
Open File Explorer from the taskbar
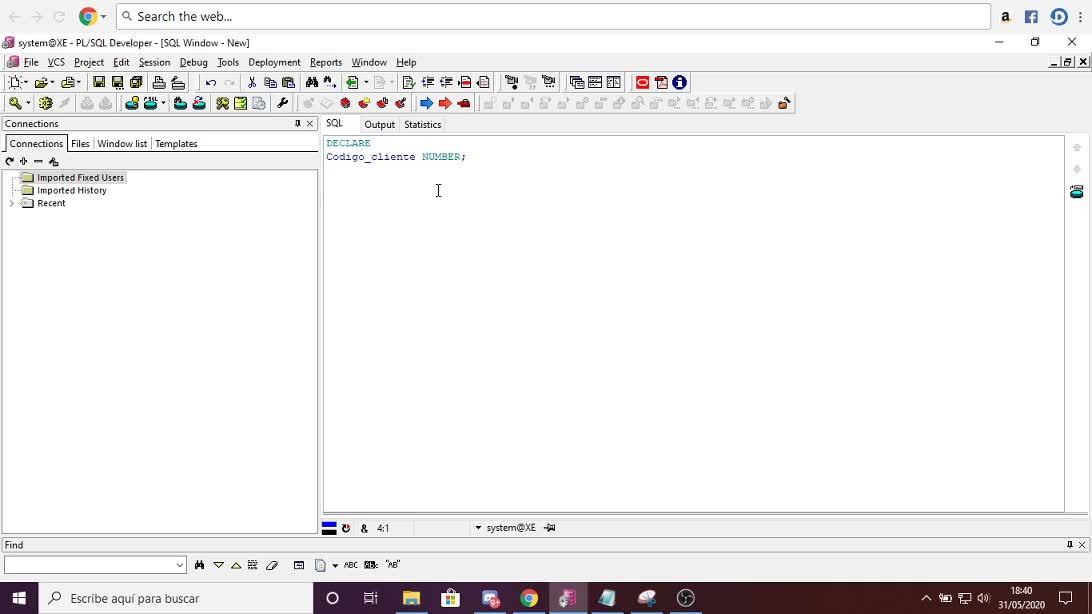(412, 598)
